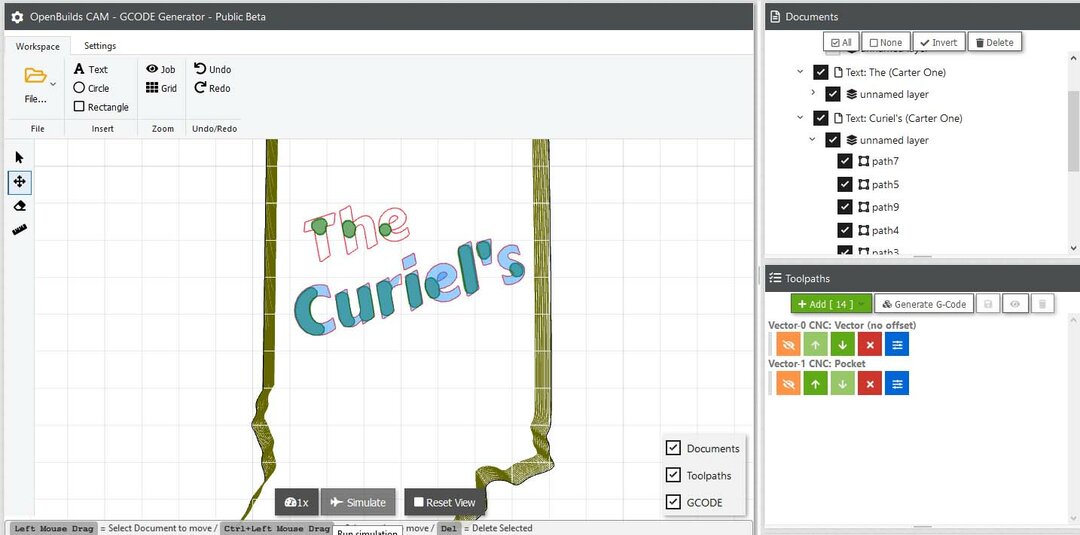The height and width of the screenshot is (535, 1080).
Task: Collapse Text: Curiel's (Carter One) tree
Action: click(x=800, y=118)
